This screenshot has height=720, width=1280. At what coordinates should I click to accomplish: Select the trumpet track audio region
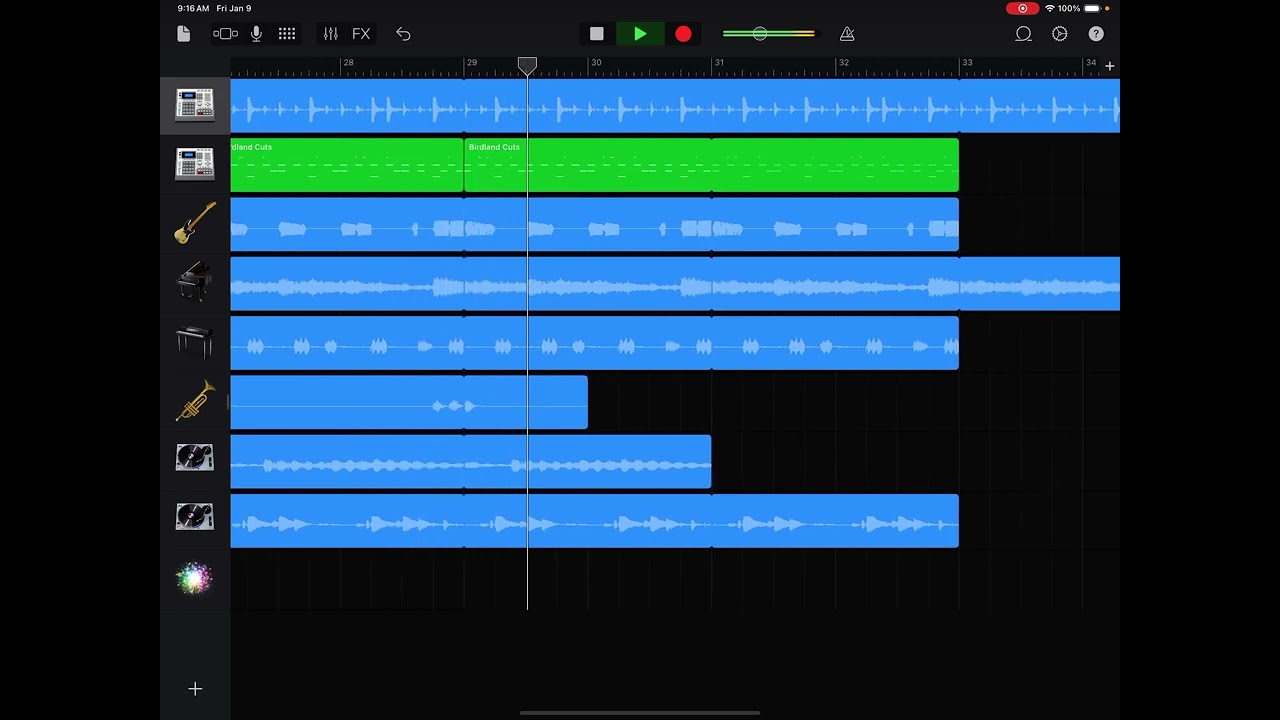tap(409, 402)
